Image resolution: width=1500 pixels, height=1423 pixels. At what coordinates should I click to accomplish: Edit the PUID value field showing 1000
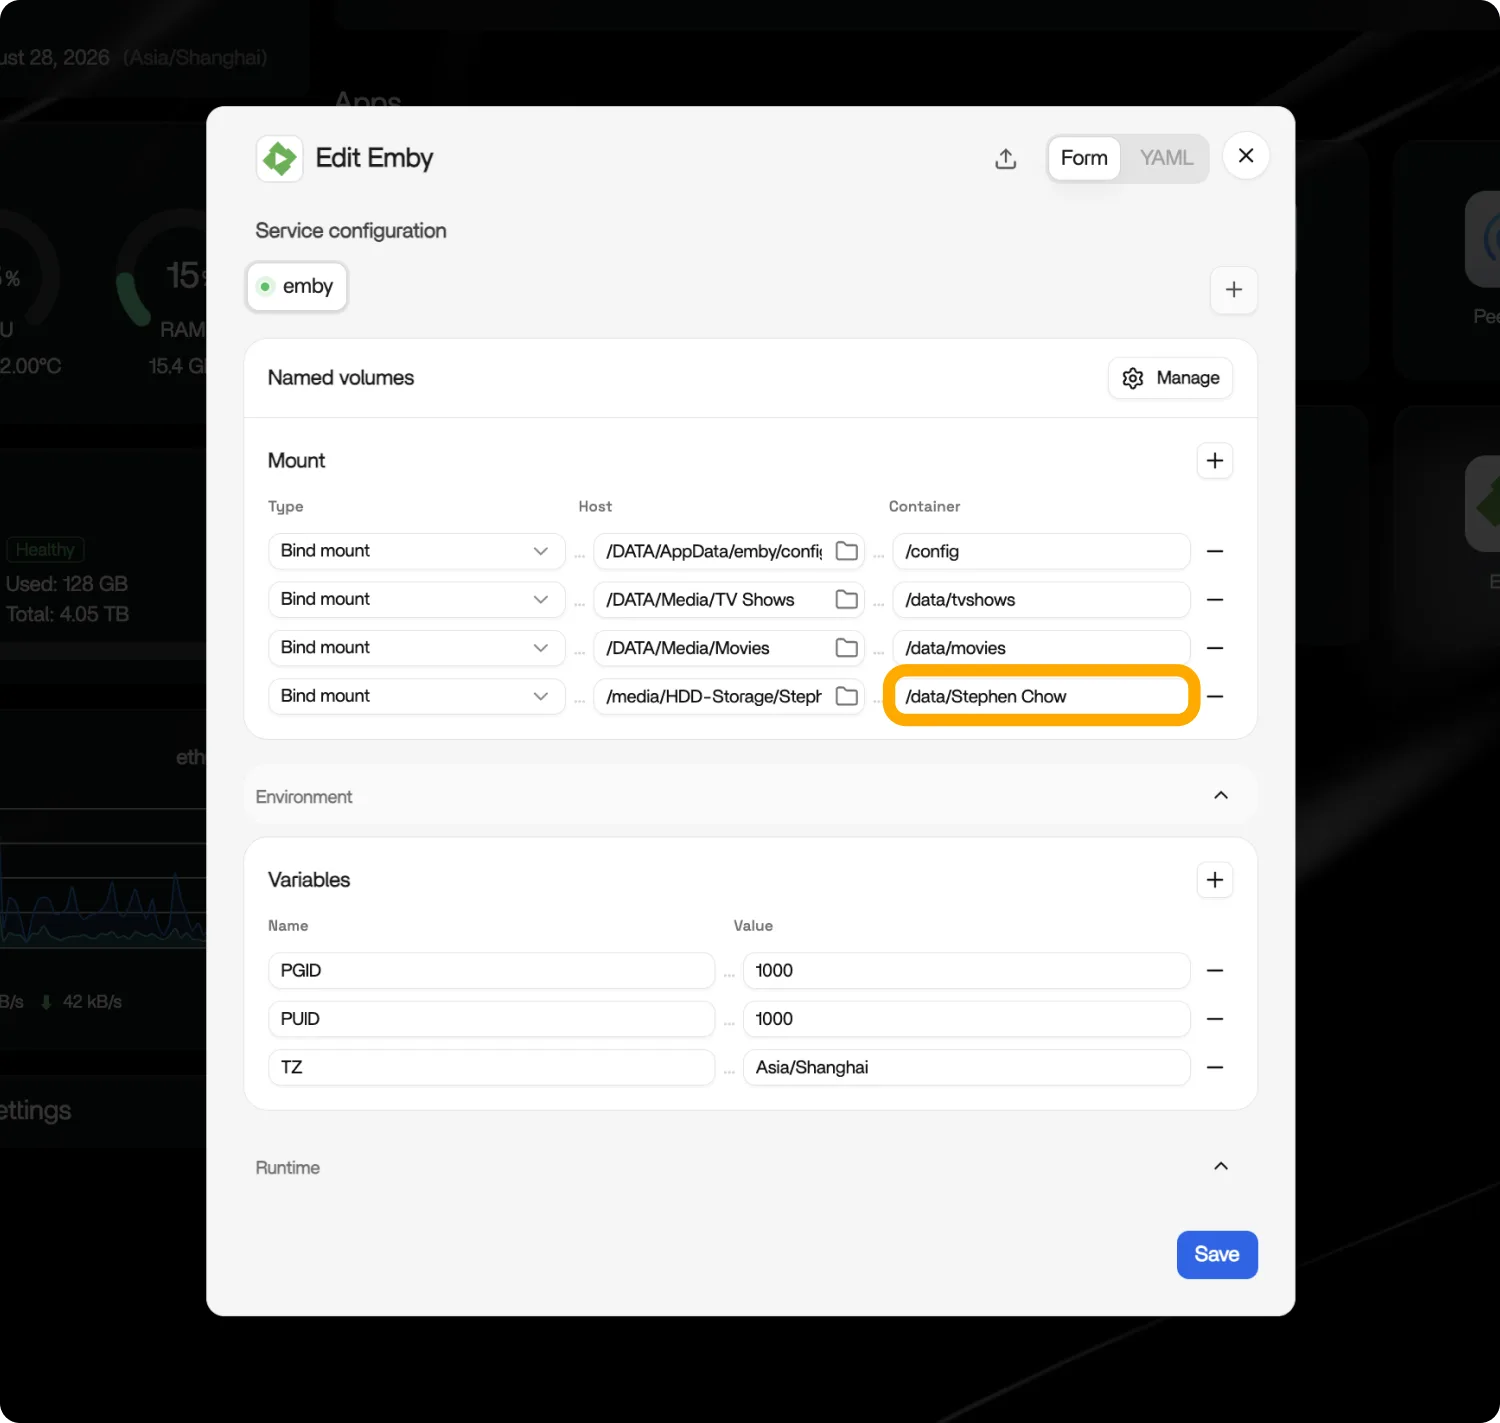[x=967, y=1019]
